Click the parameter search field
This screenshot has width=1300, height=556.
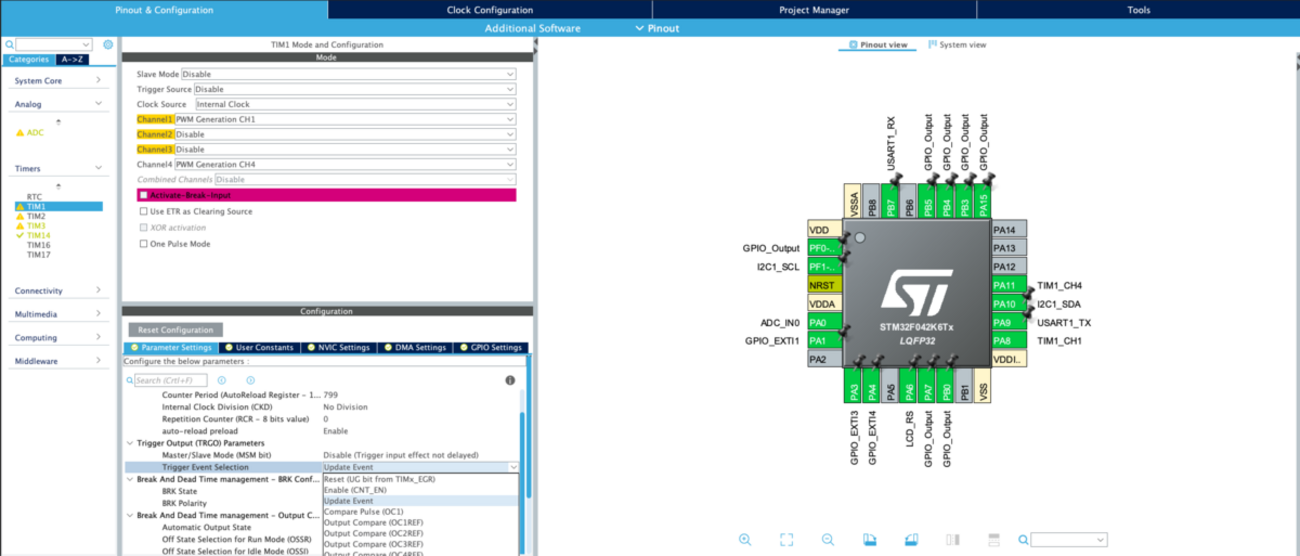[x=170, y=381]
